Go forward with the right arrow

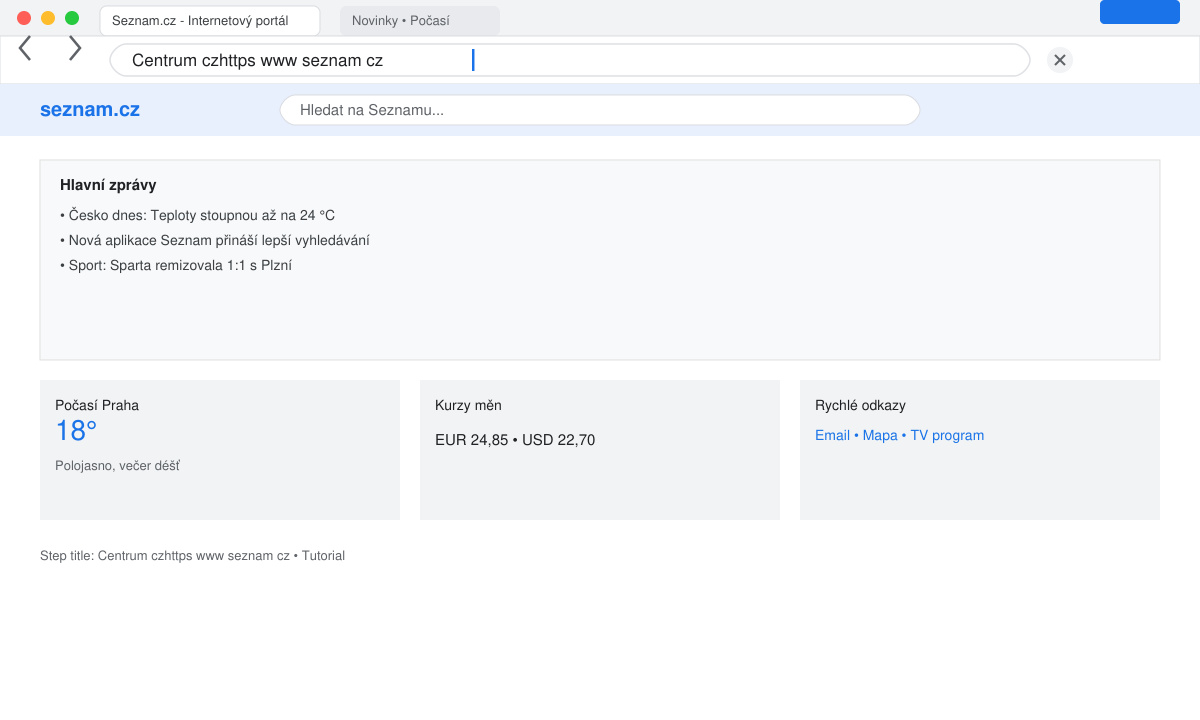coord(75,48)
